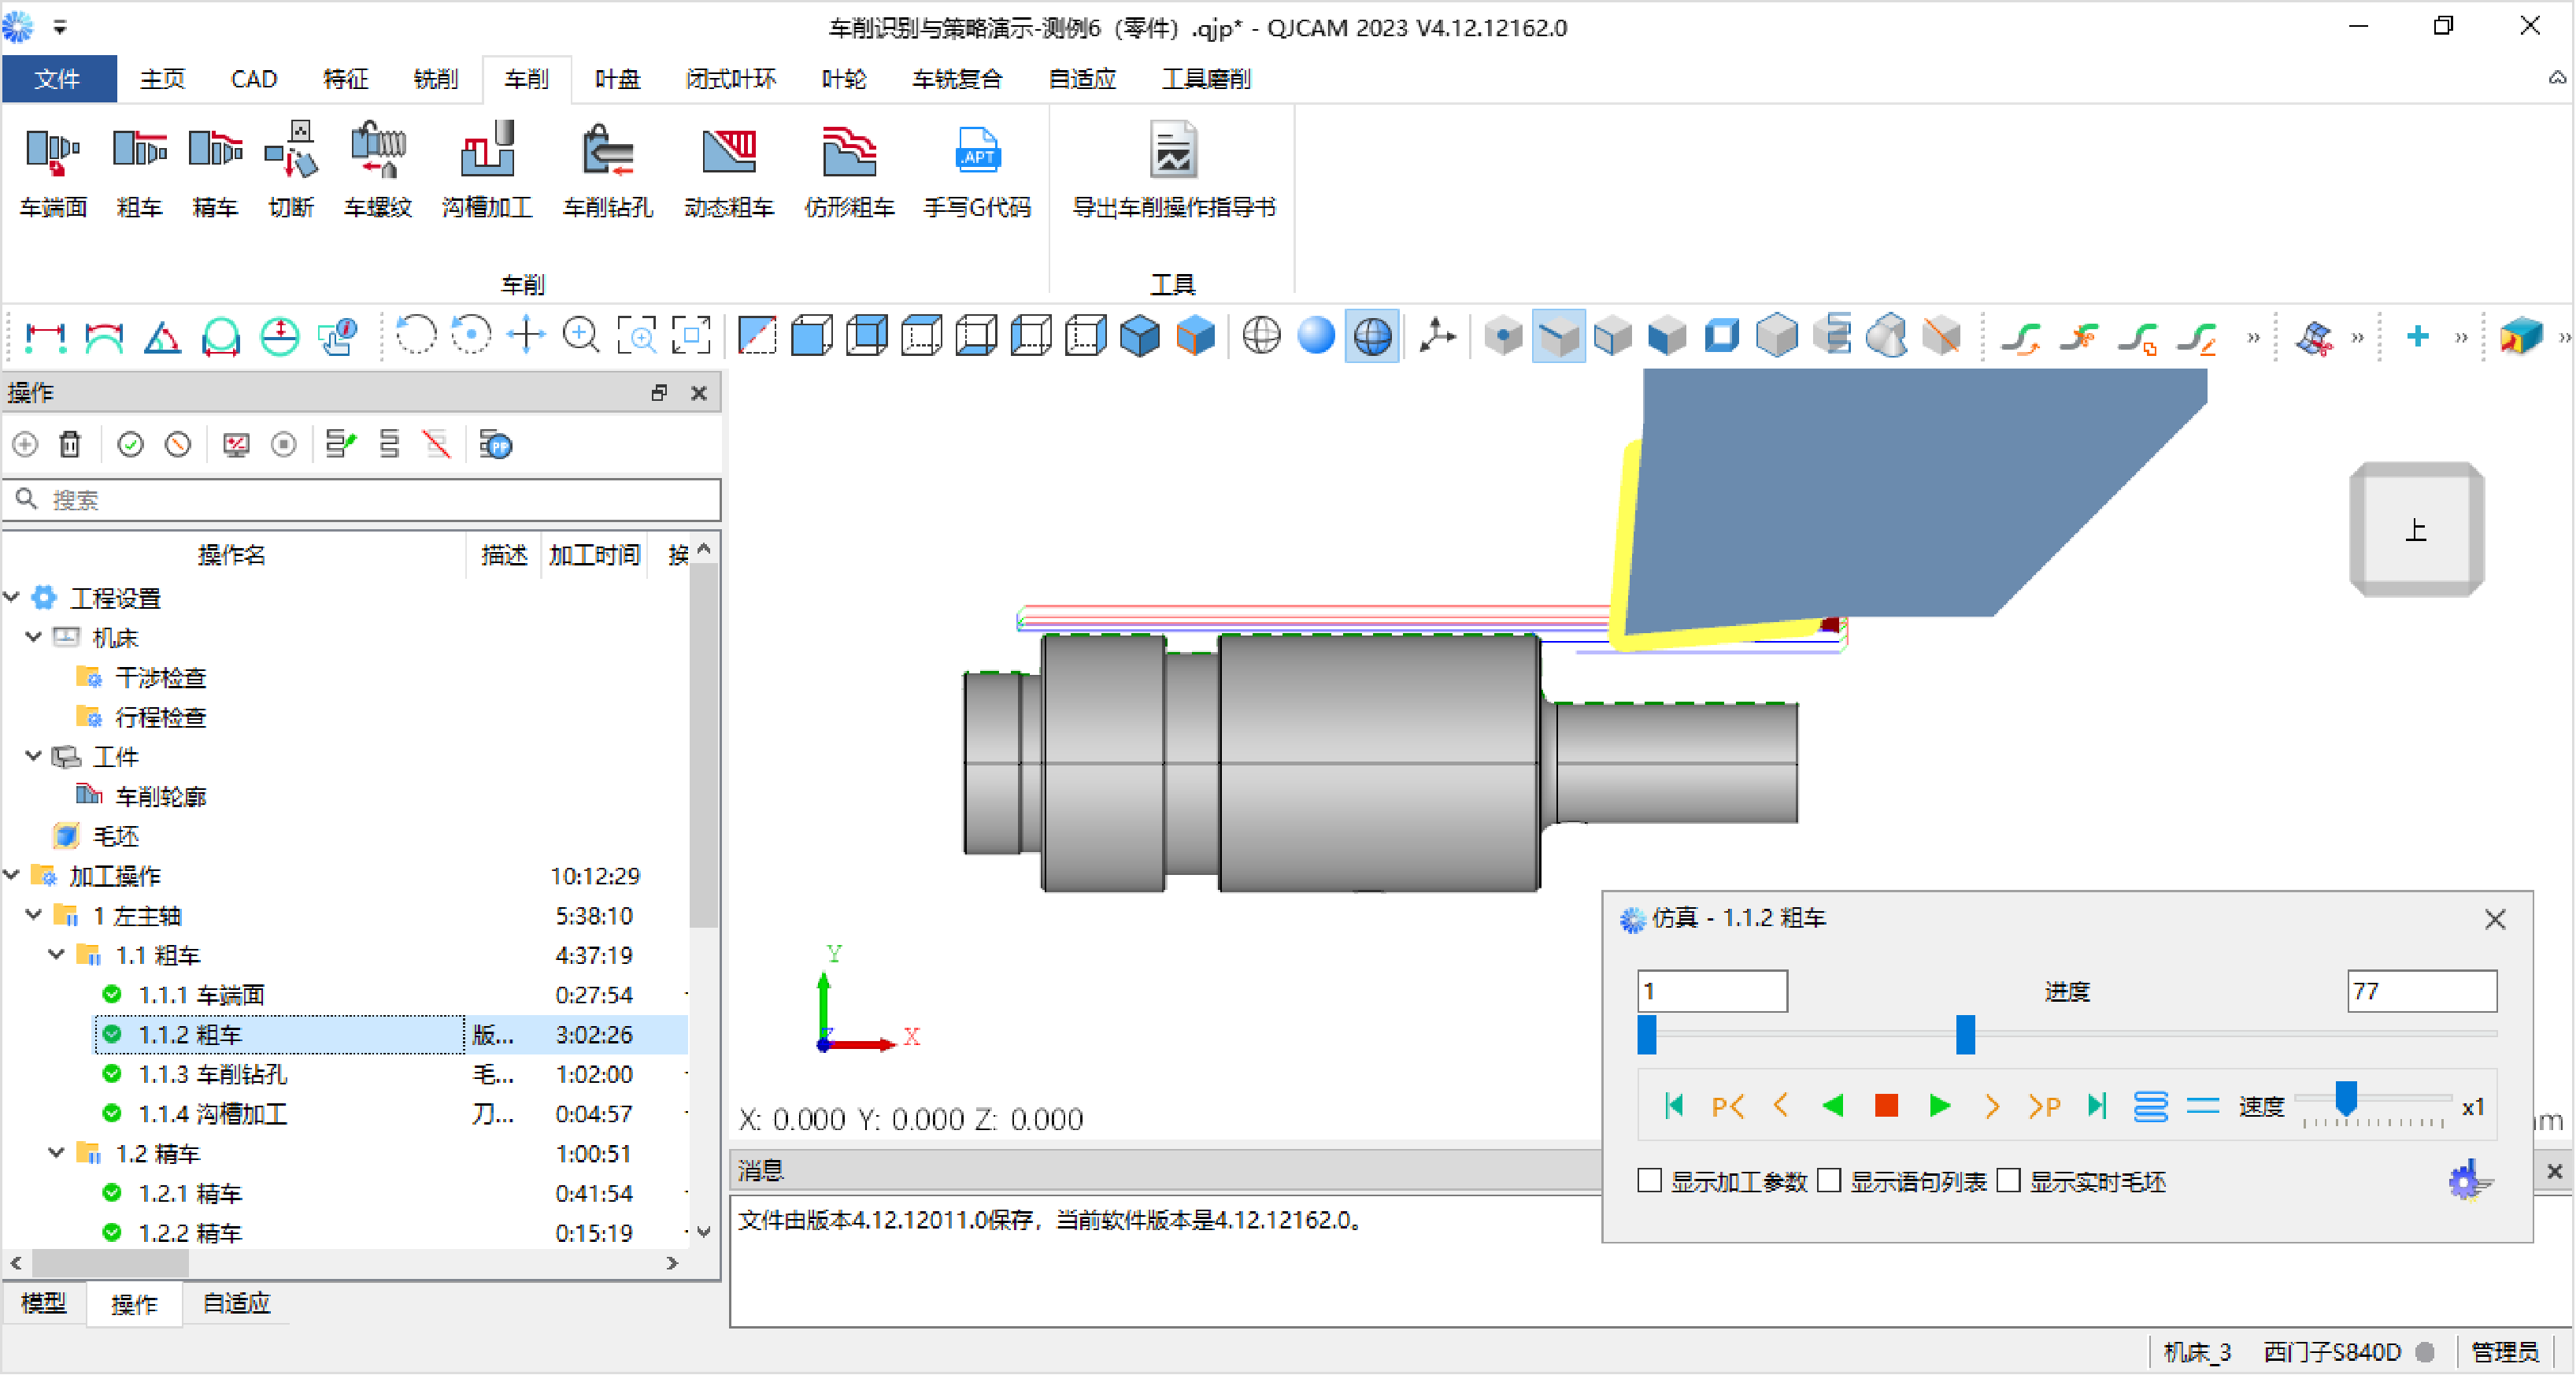Click the 手写G代码 APT icon

976,153
